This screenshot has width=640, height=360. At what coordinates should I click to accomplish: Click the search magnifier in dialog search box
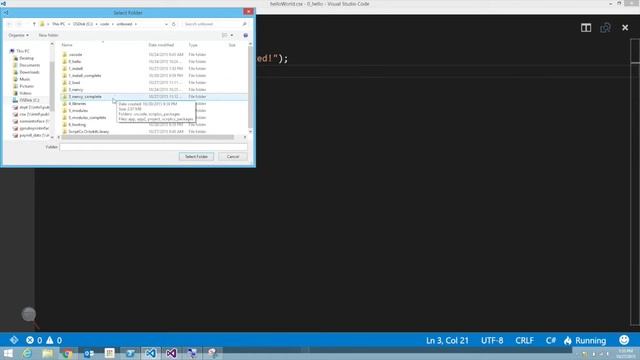(244, 24)
